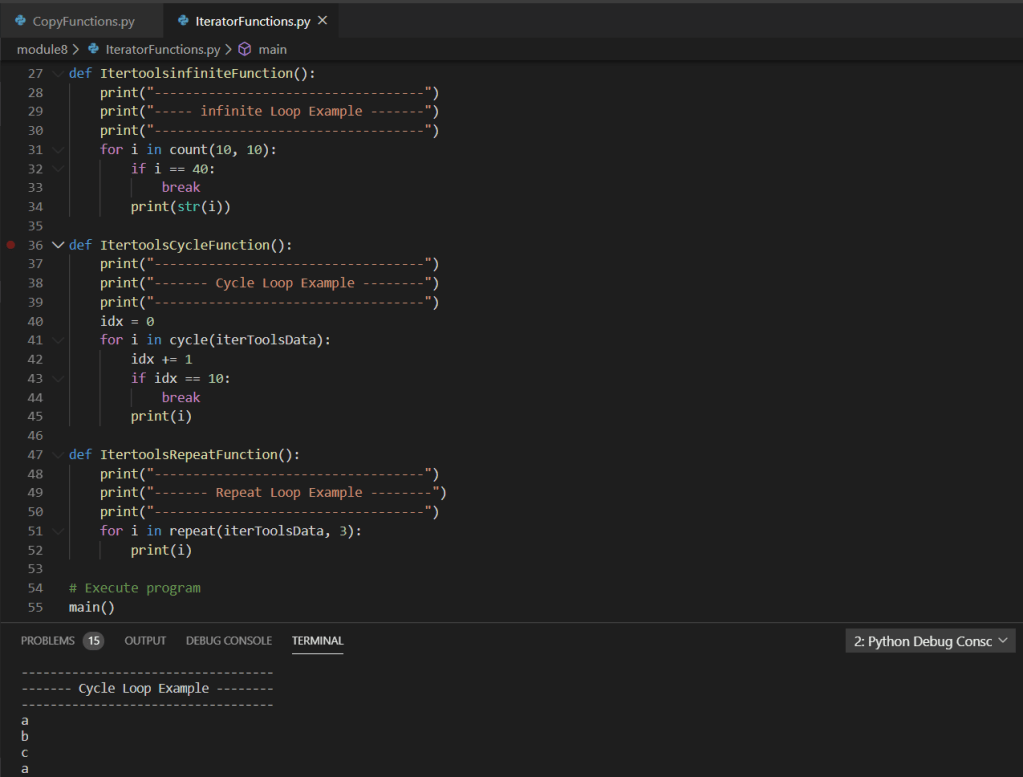This screenshot has height=777, width=1023.
Task: Click the main symbol cube icon in breadcrumb
Action: [x=245, y=49]
